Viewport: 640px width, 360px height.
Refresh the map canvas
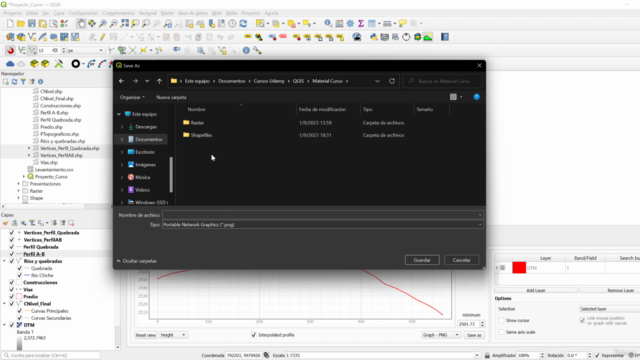tap(243, 24)
